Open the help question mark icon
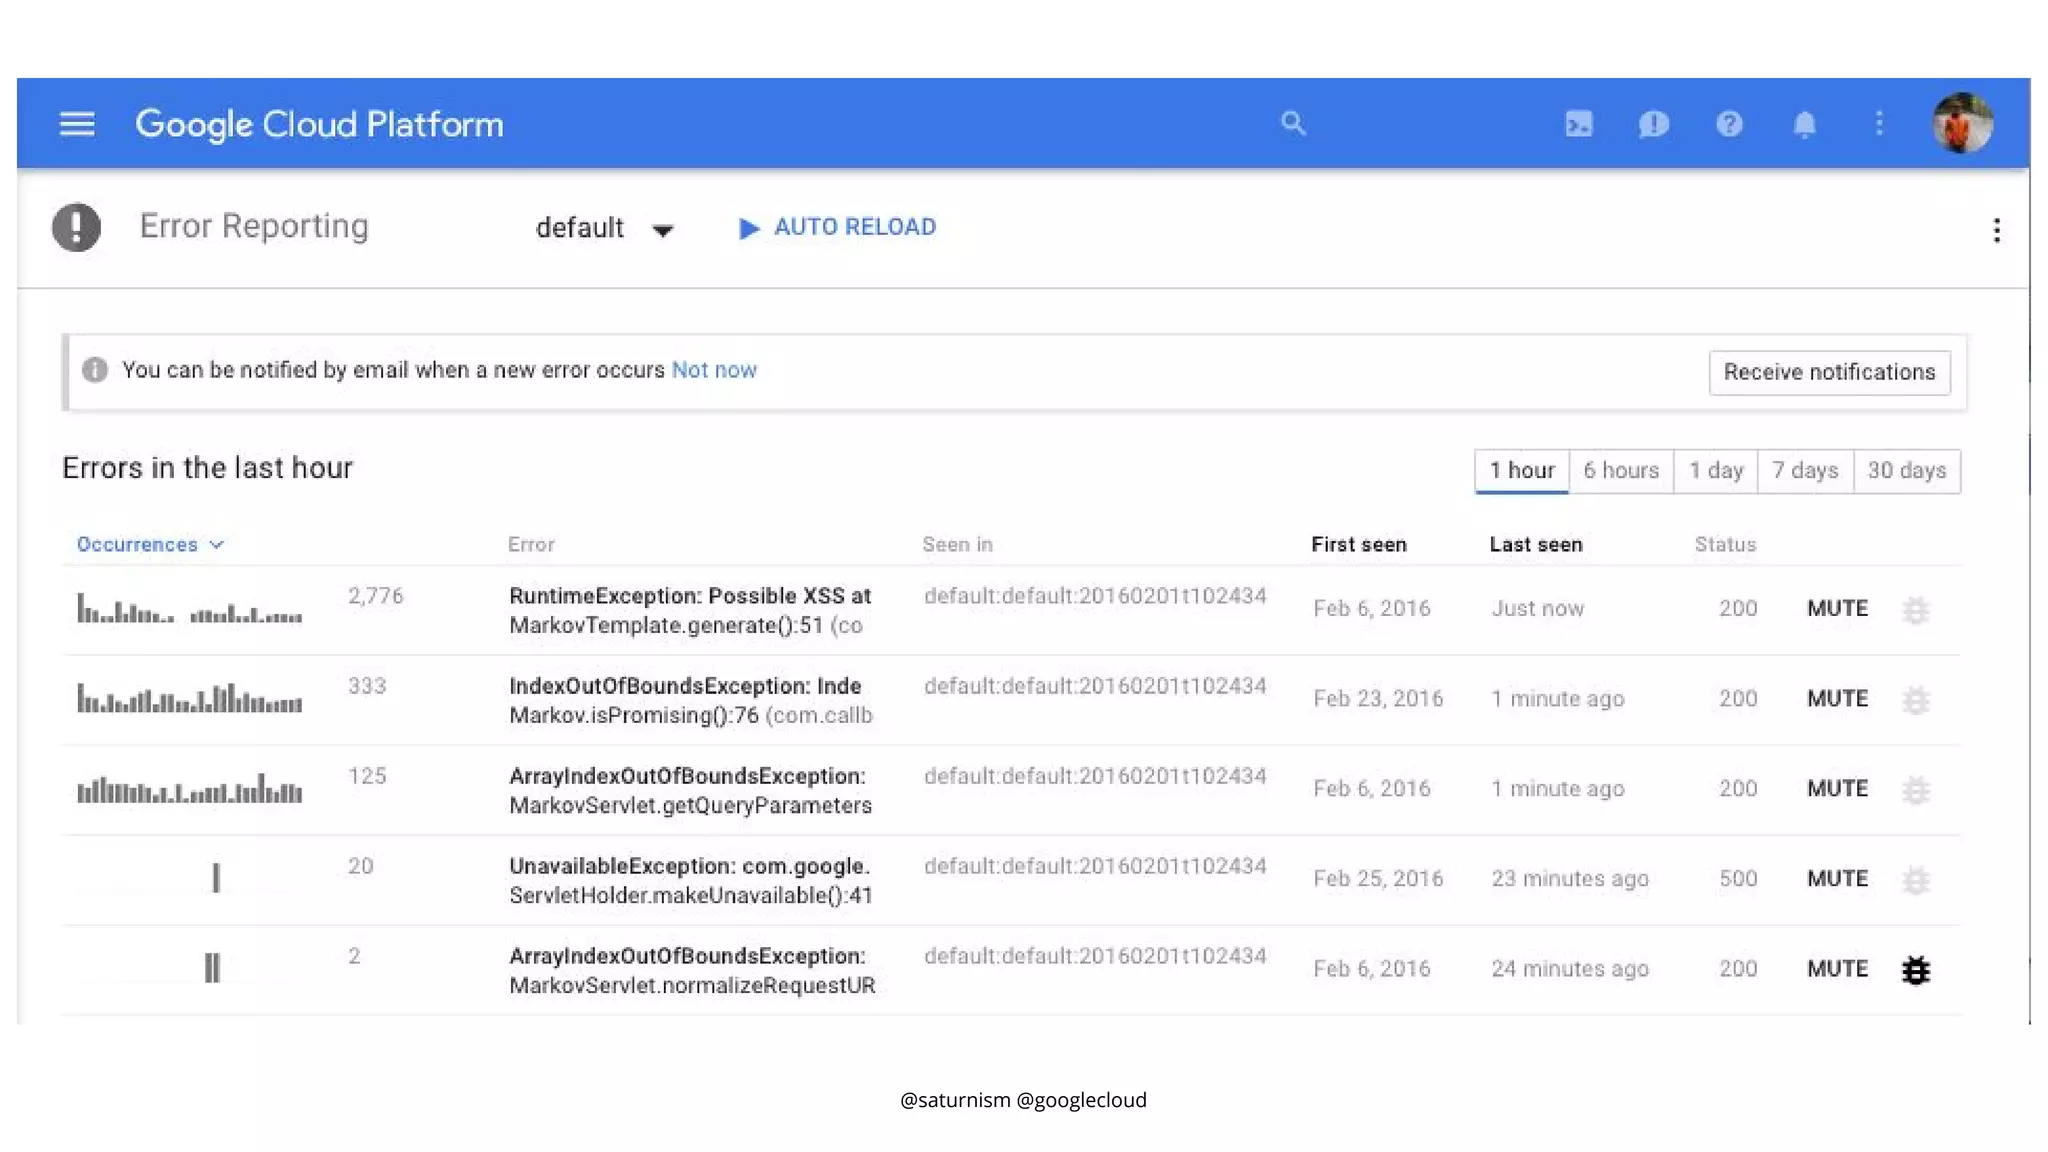The height and width of the screenshot is (1152, 2048). pyautogui.click(x=1729, y=124)
